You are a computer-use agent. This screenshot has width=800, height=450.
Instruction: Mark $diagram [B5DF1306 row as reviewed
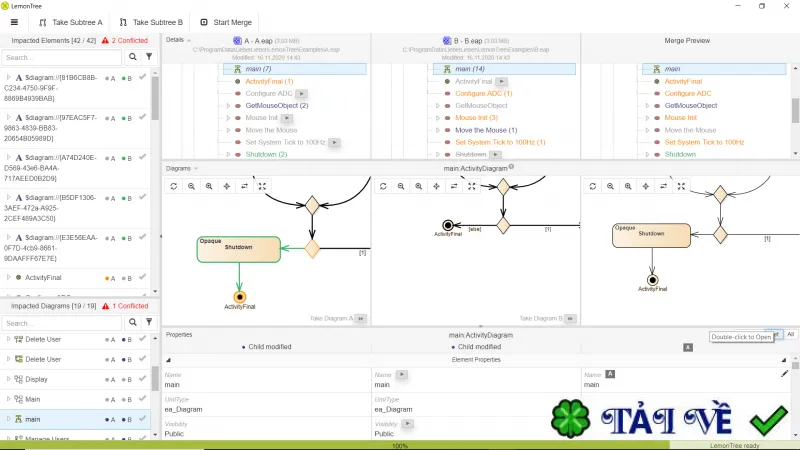coord(143,197)
